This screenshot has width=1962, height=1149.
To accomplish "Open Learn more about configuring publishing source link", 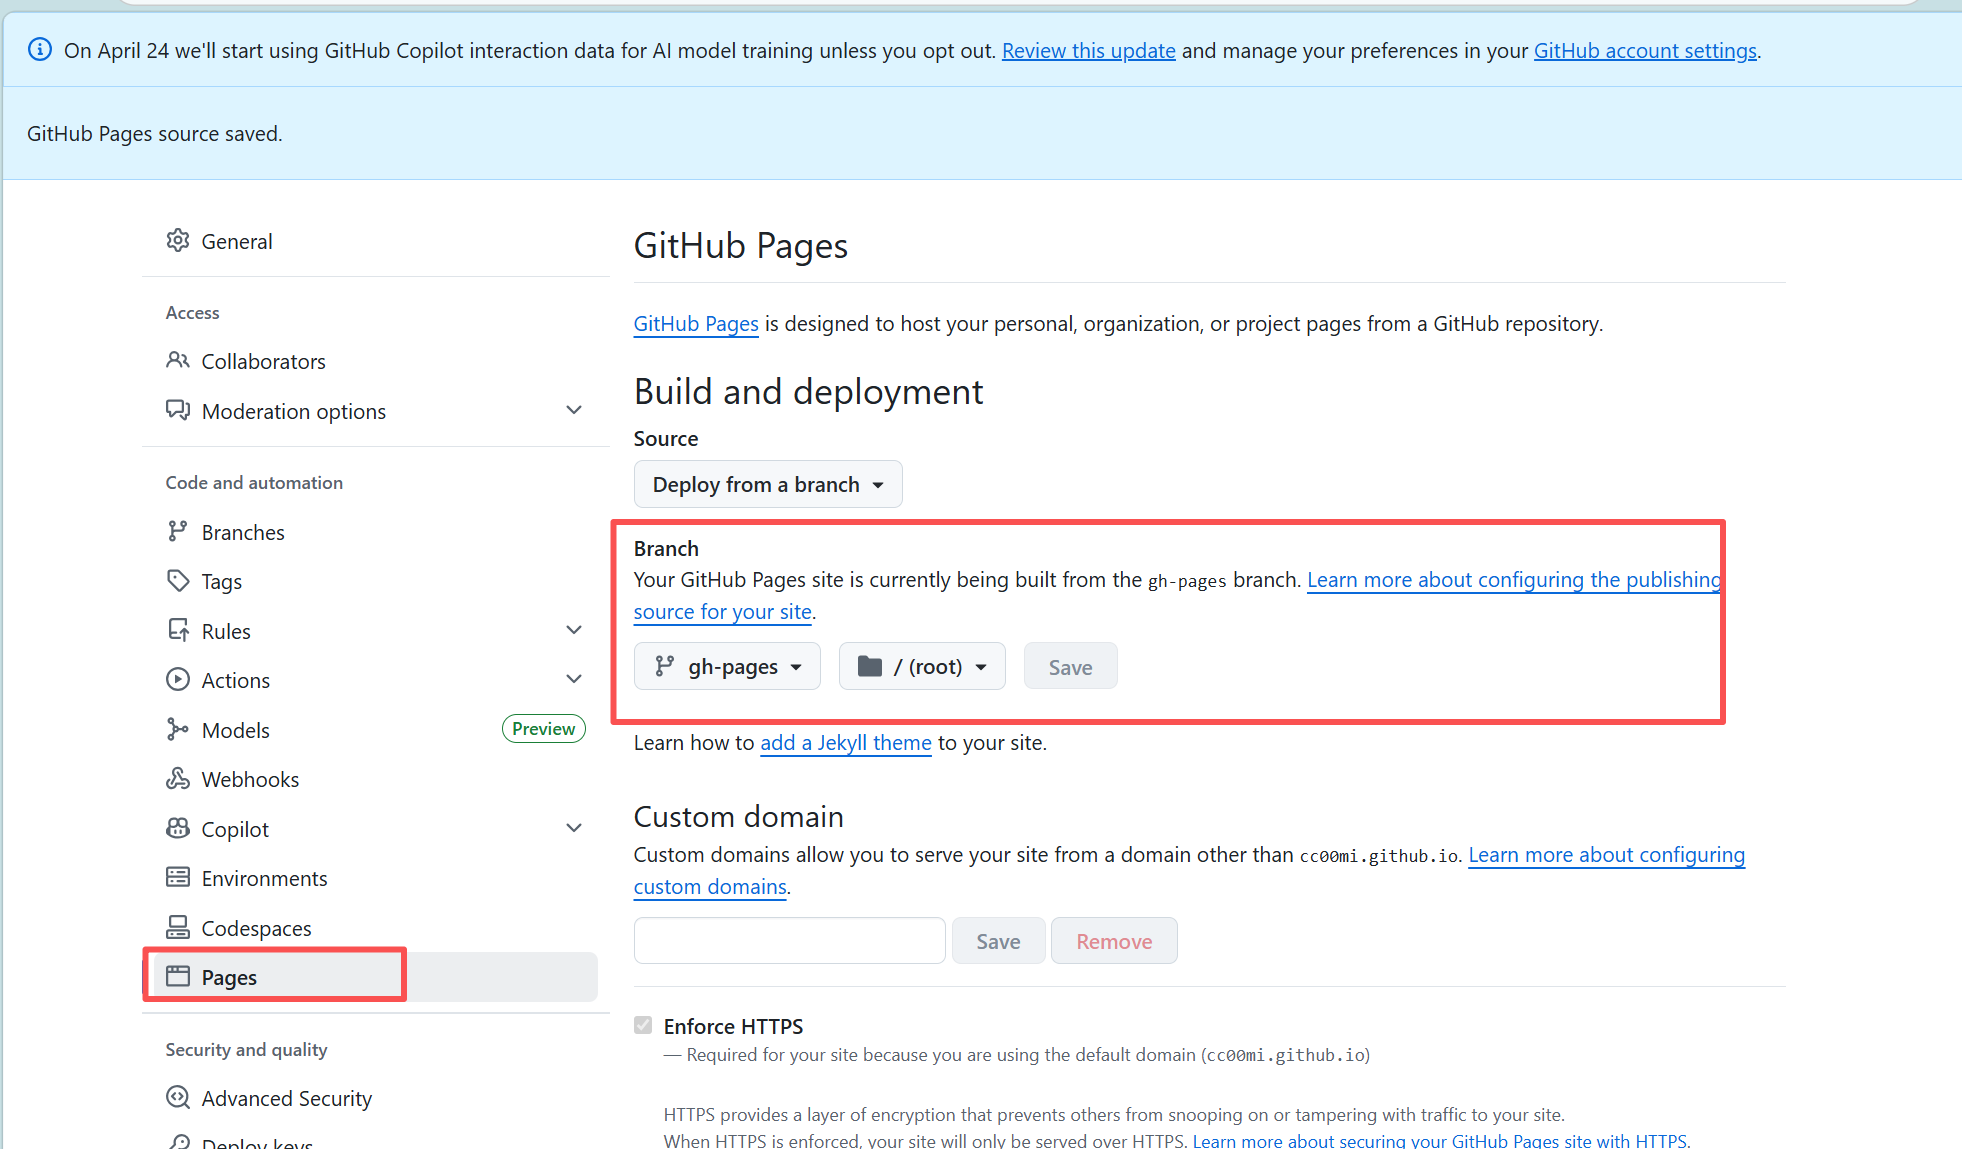I will (x=1514, y=580).
